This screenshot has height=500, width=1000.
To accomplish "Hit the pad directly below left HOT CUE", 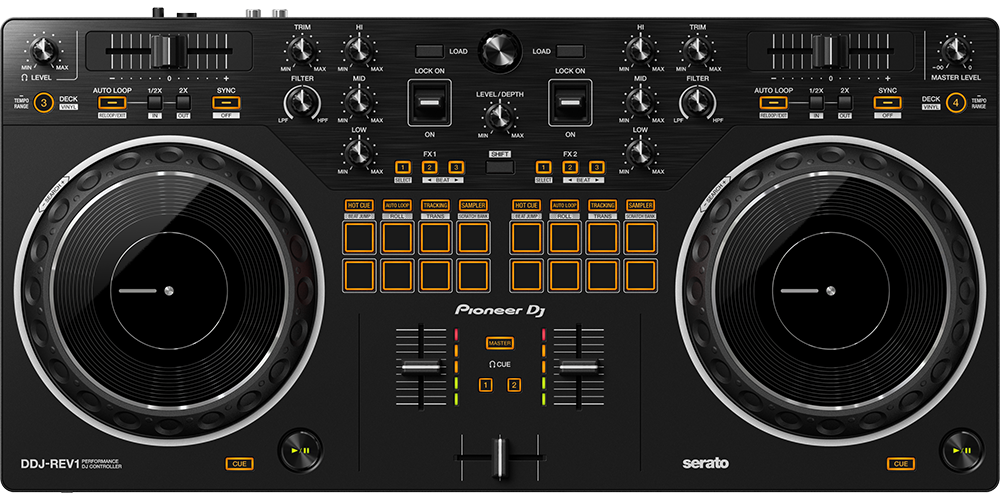I will pos(359,238).
